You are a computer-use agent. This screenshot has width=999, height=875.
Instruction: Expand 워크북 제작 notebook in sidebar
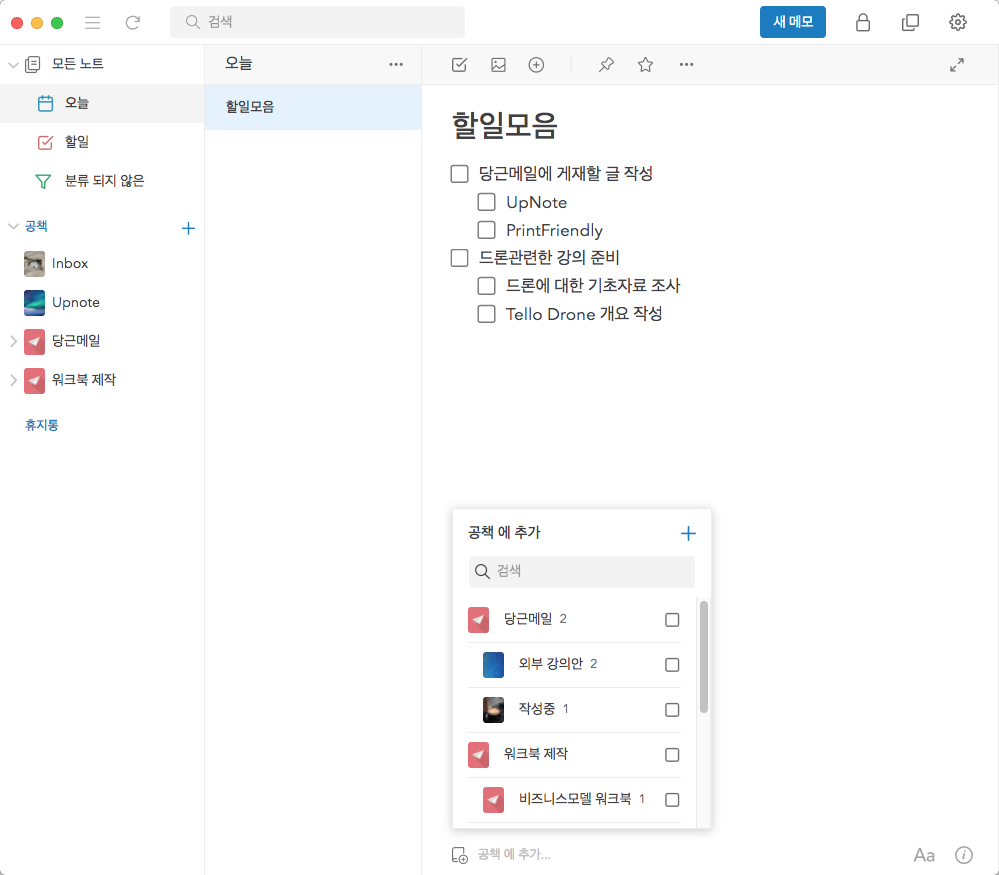[x=13, y=380]
